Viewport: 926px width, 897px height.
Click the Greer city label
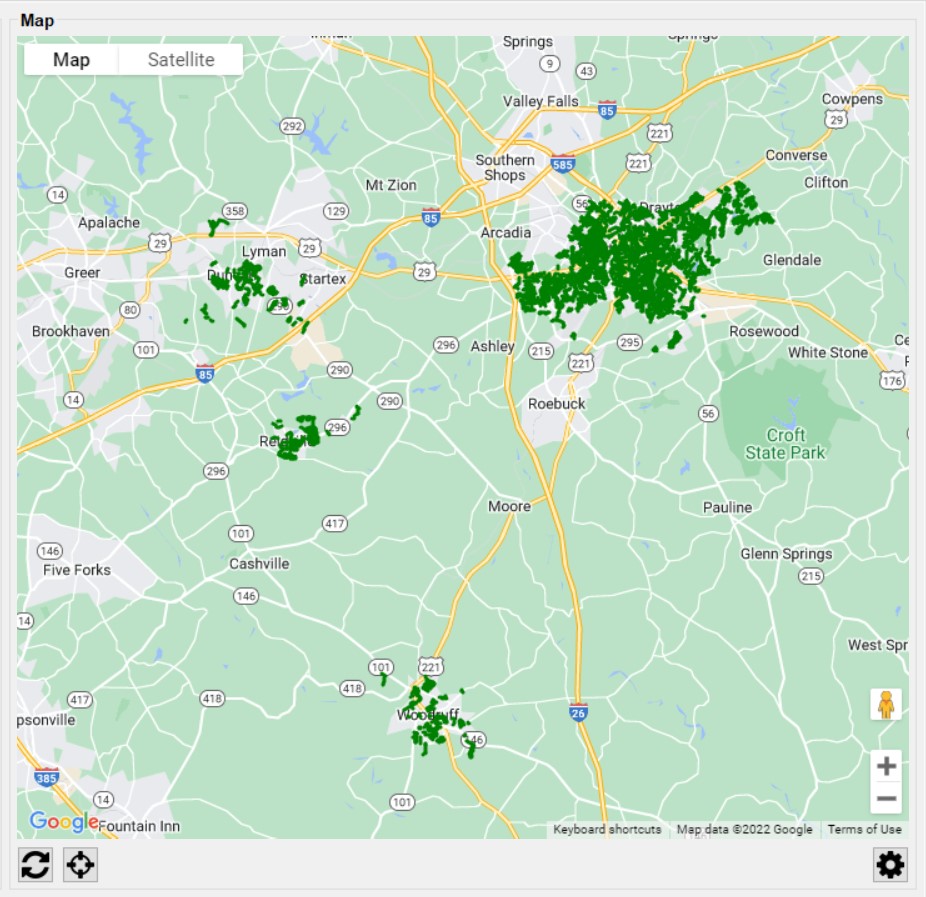click(82, 273)
